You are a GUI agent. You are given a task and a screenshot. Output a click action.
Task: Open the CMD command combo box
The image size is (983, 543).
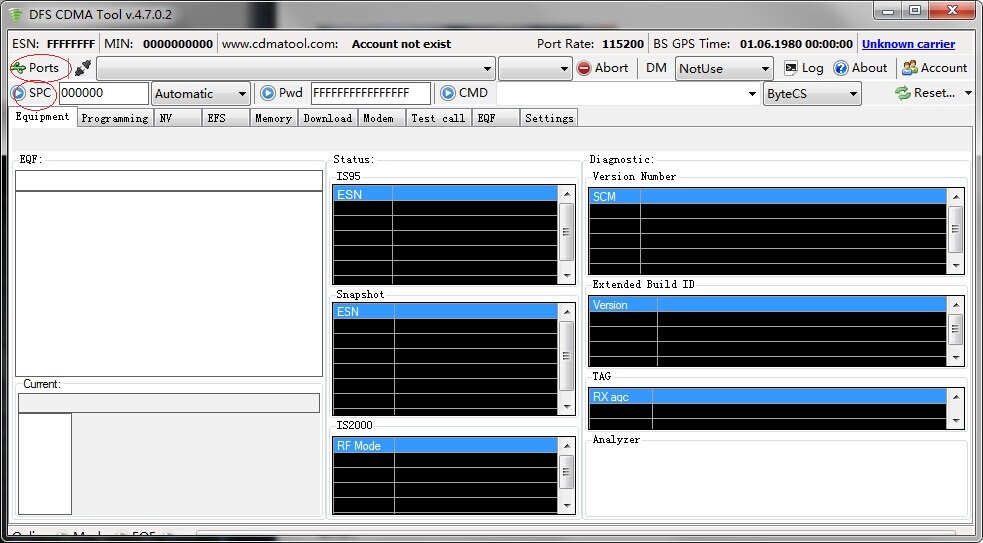pos(627,93)
